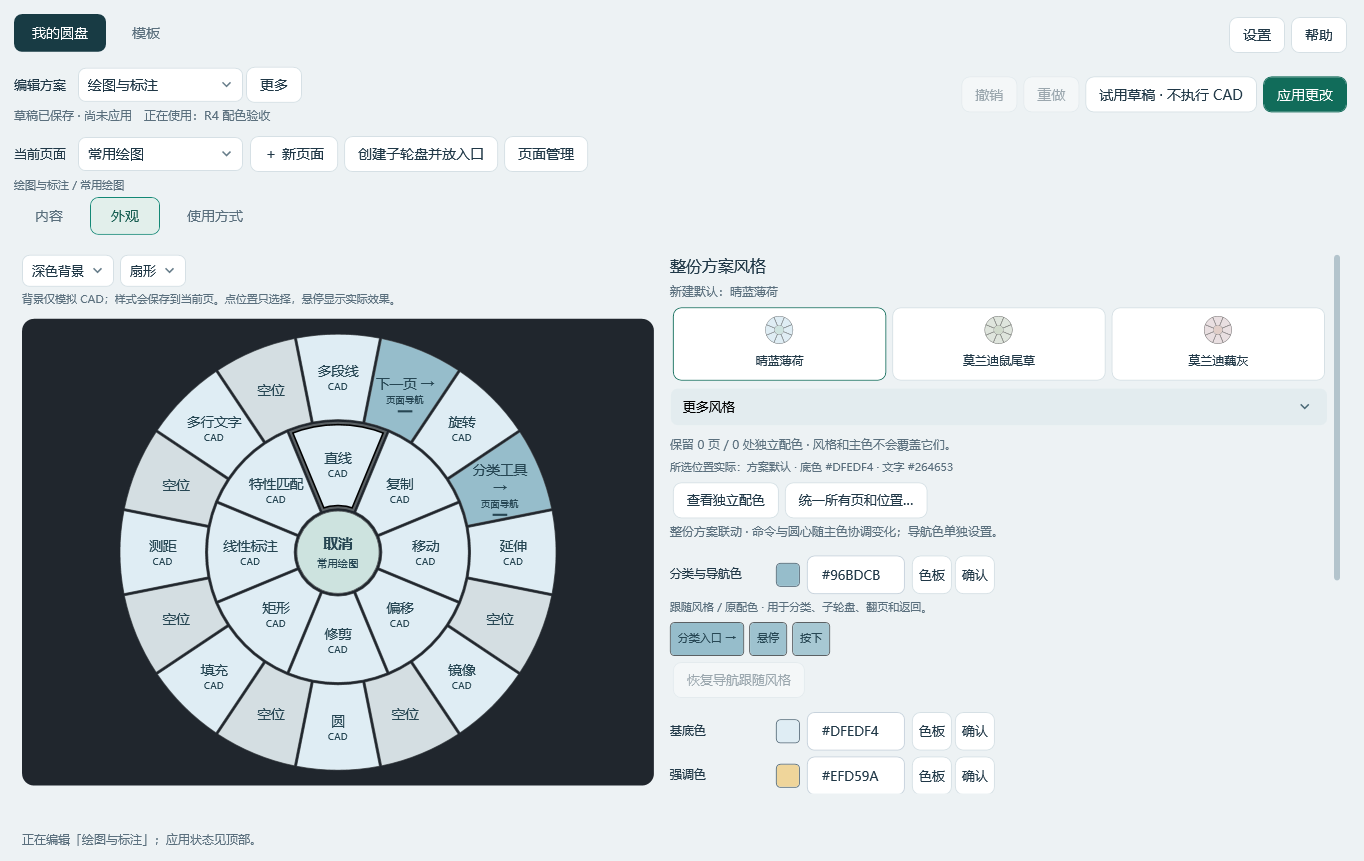Select the 延伸 outer segment
Viewport: 1364px width, 861px height.
513,552
